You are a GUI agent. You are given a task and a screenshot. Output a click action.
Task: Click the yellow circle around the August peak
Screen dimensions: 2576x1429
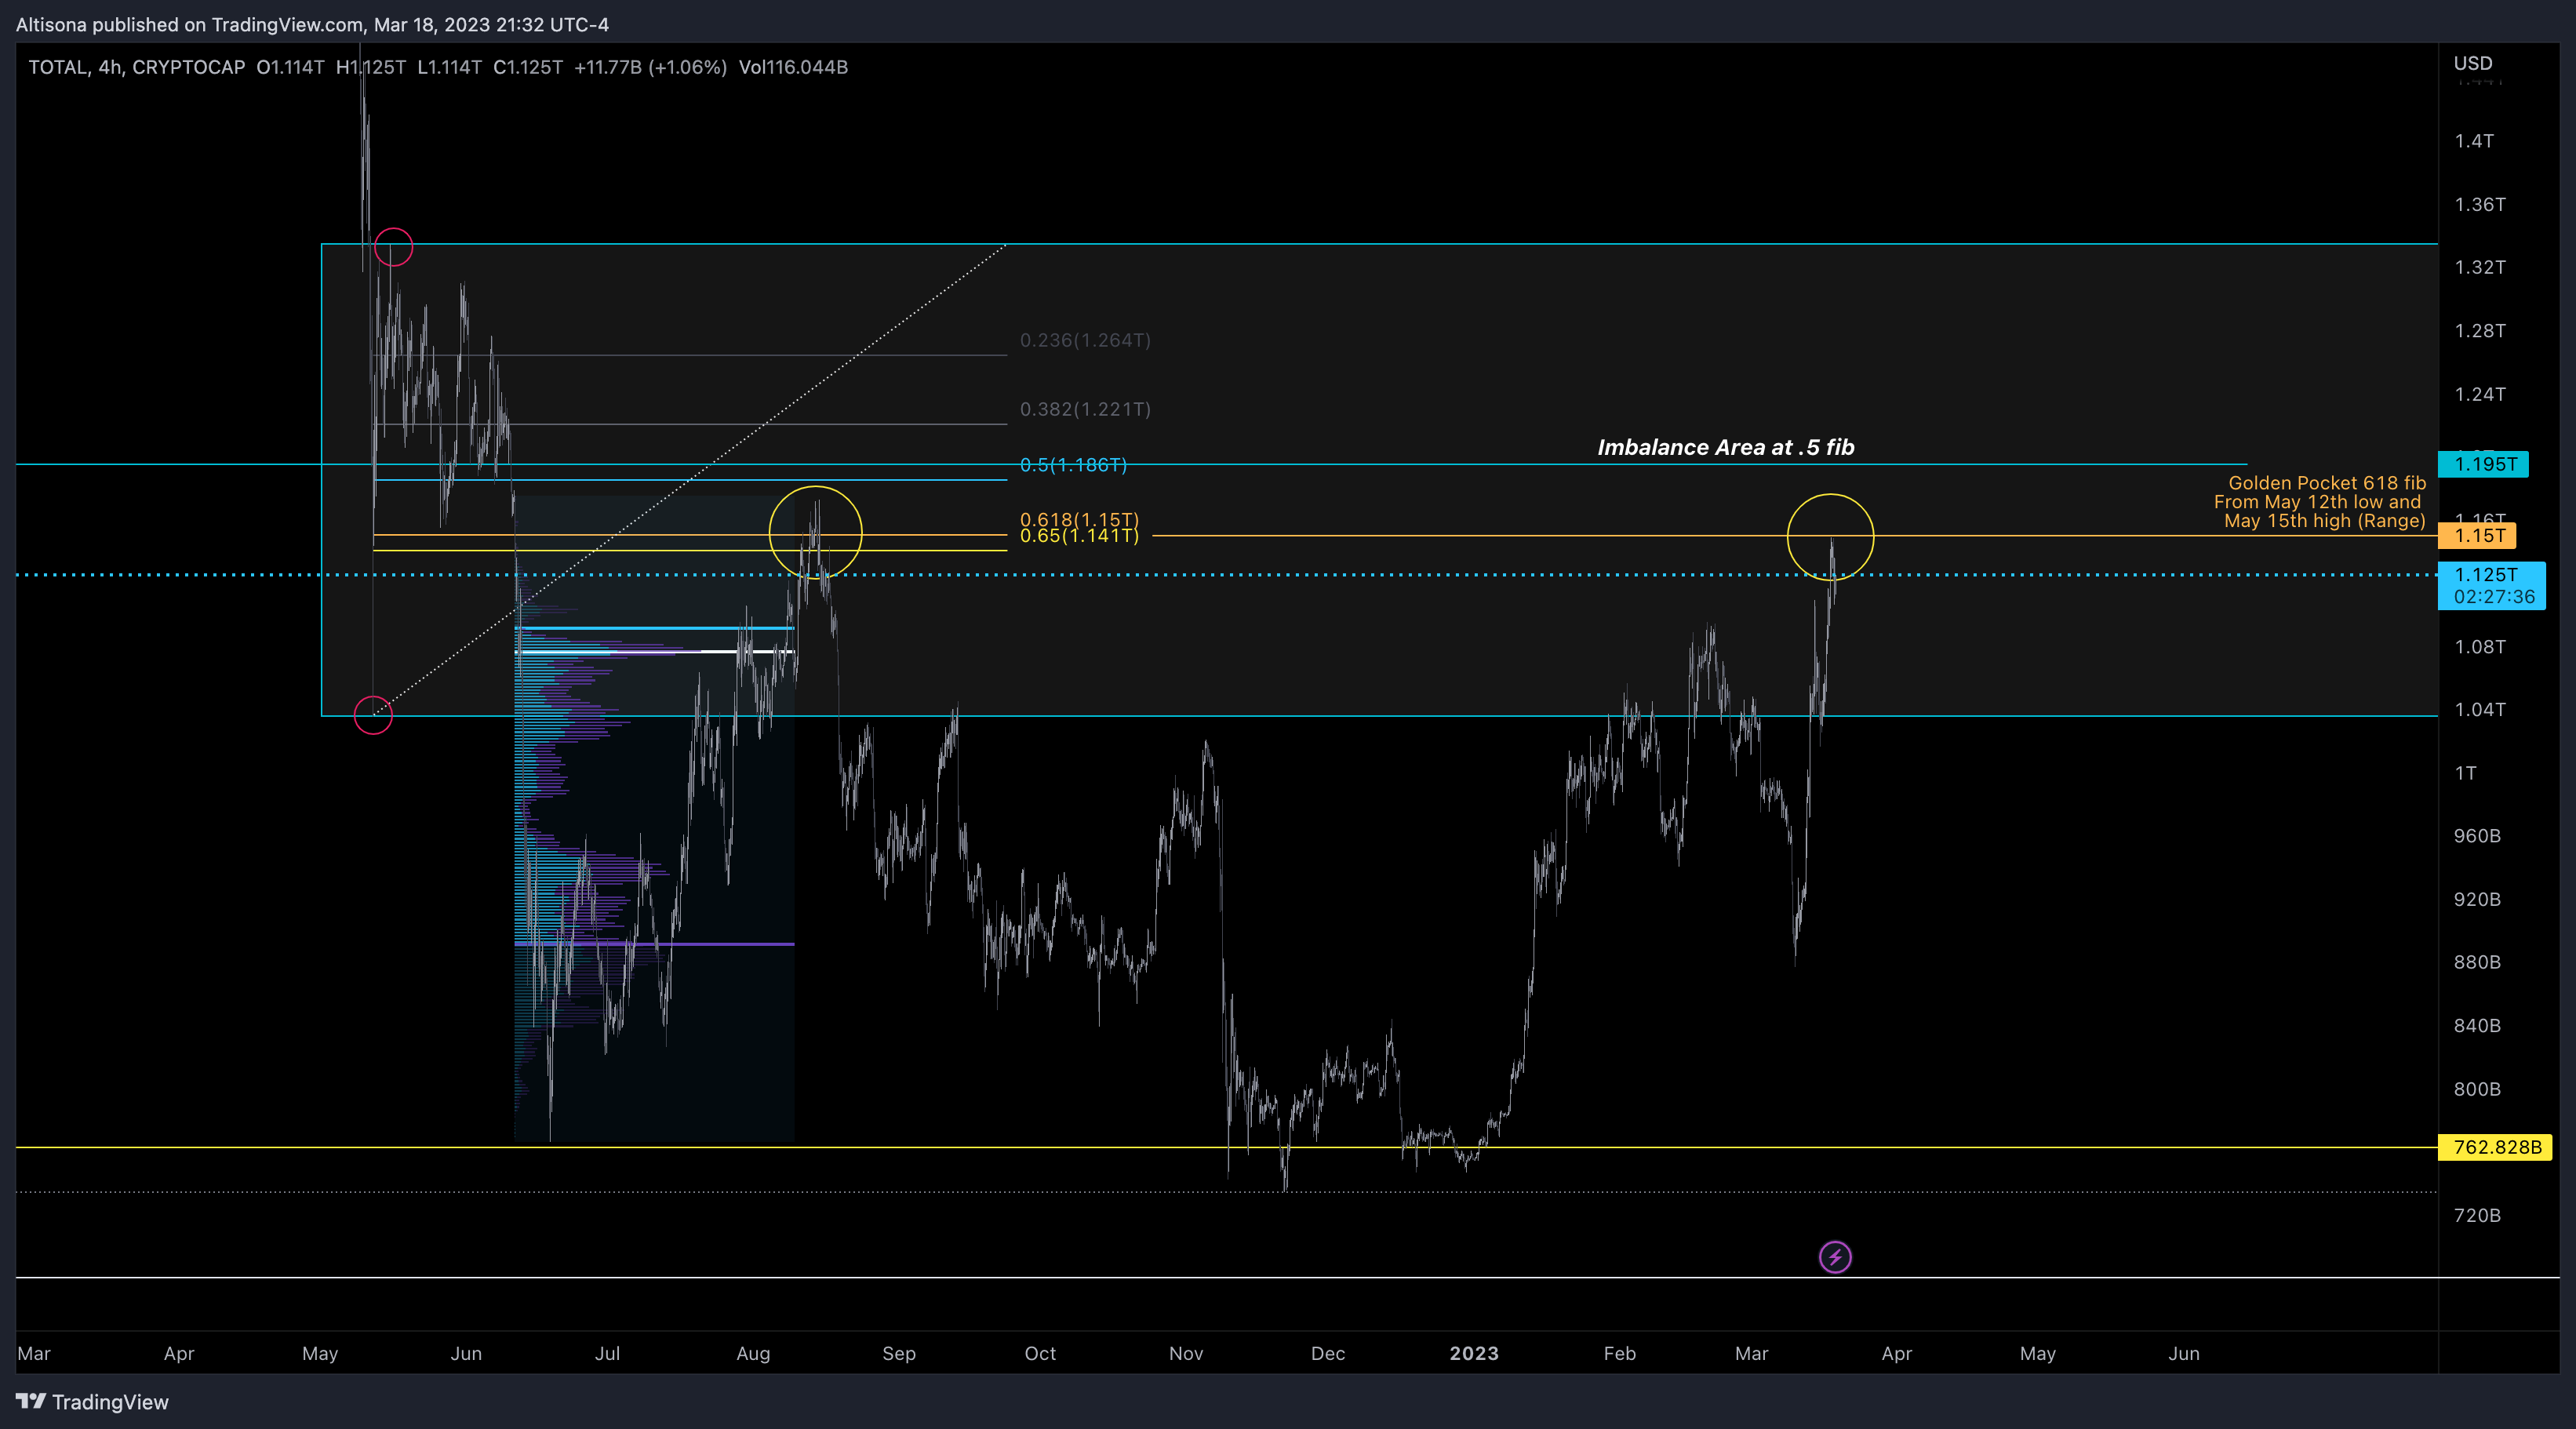click(x=815, y=532)
